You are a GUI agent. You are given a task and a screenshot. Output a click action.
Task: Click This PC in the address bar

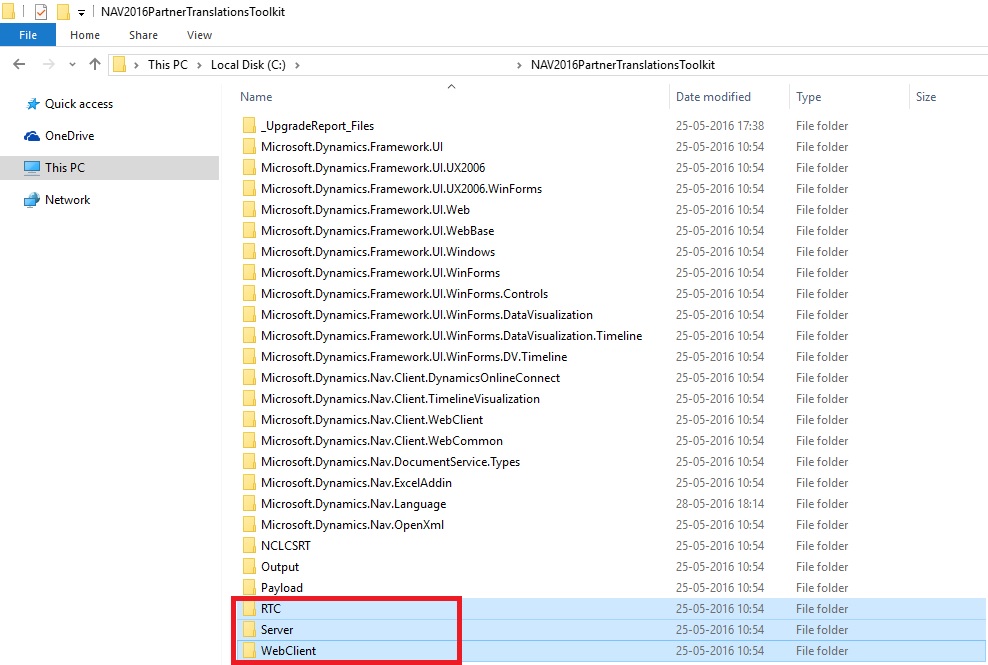point(167,65)
